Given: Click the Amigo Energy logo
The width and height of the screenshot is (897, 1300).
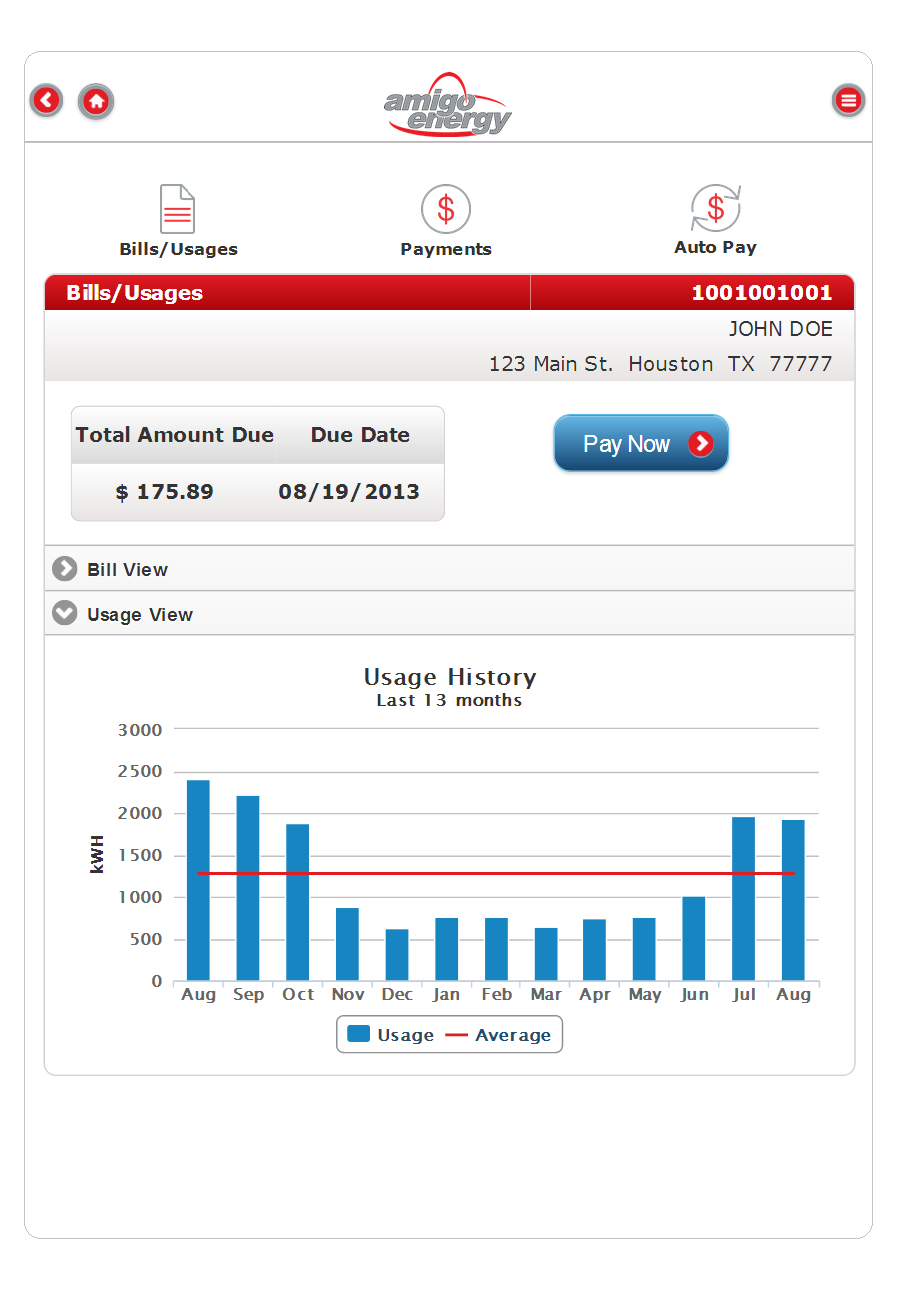Looking at the screenshot, I should (x=448, y=104).
